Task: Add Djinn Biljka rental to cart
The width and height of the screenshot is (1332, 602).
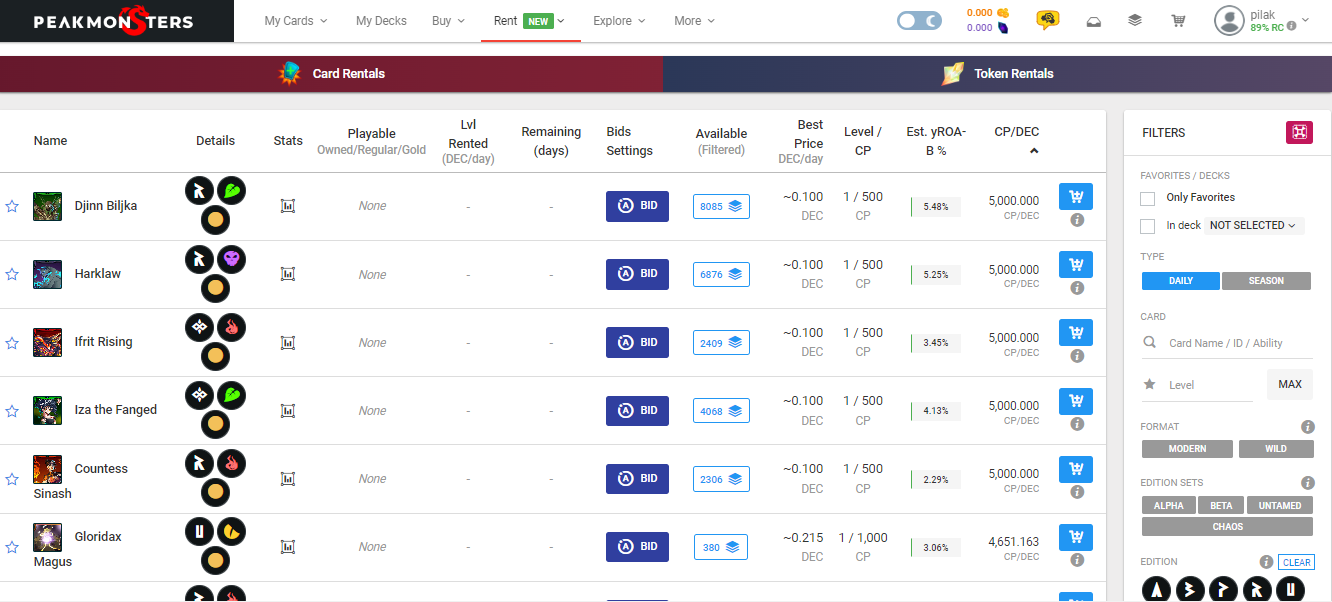Action: (1076, 197)
